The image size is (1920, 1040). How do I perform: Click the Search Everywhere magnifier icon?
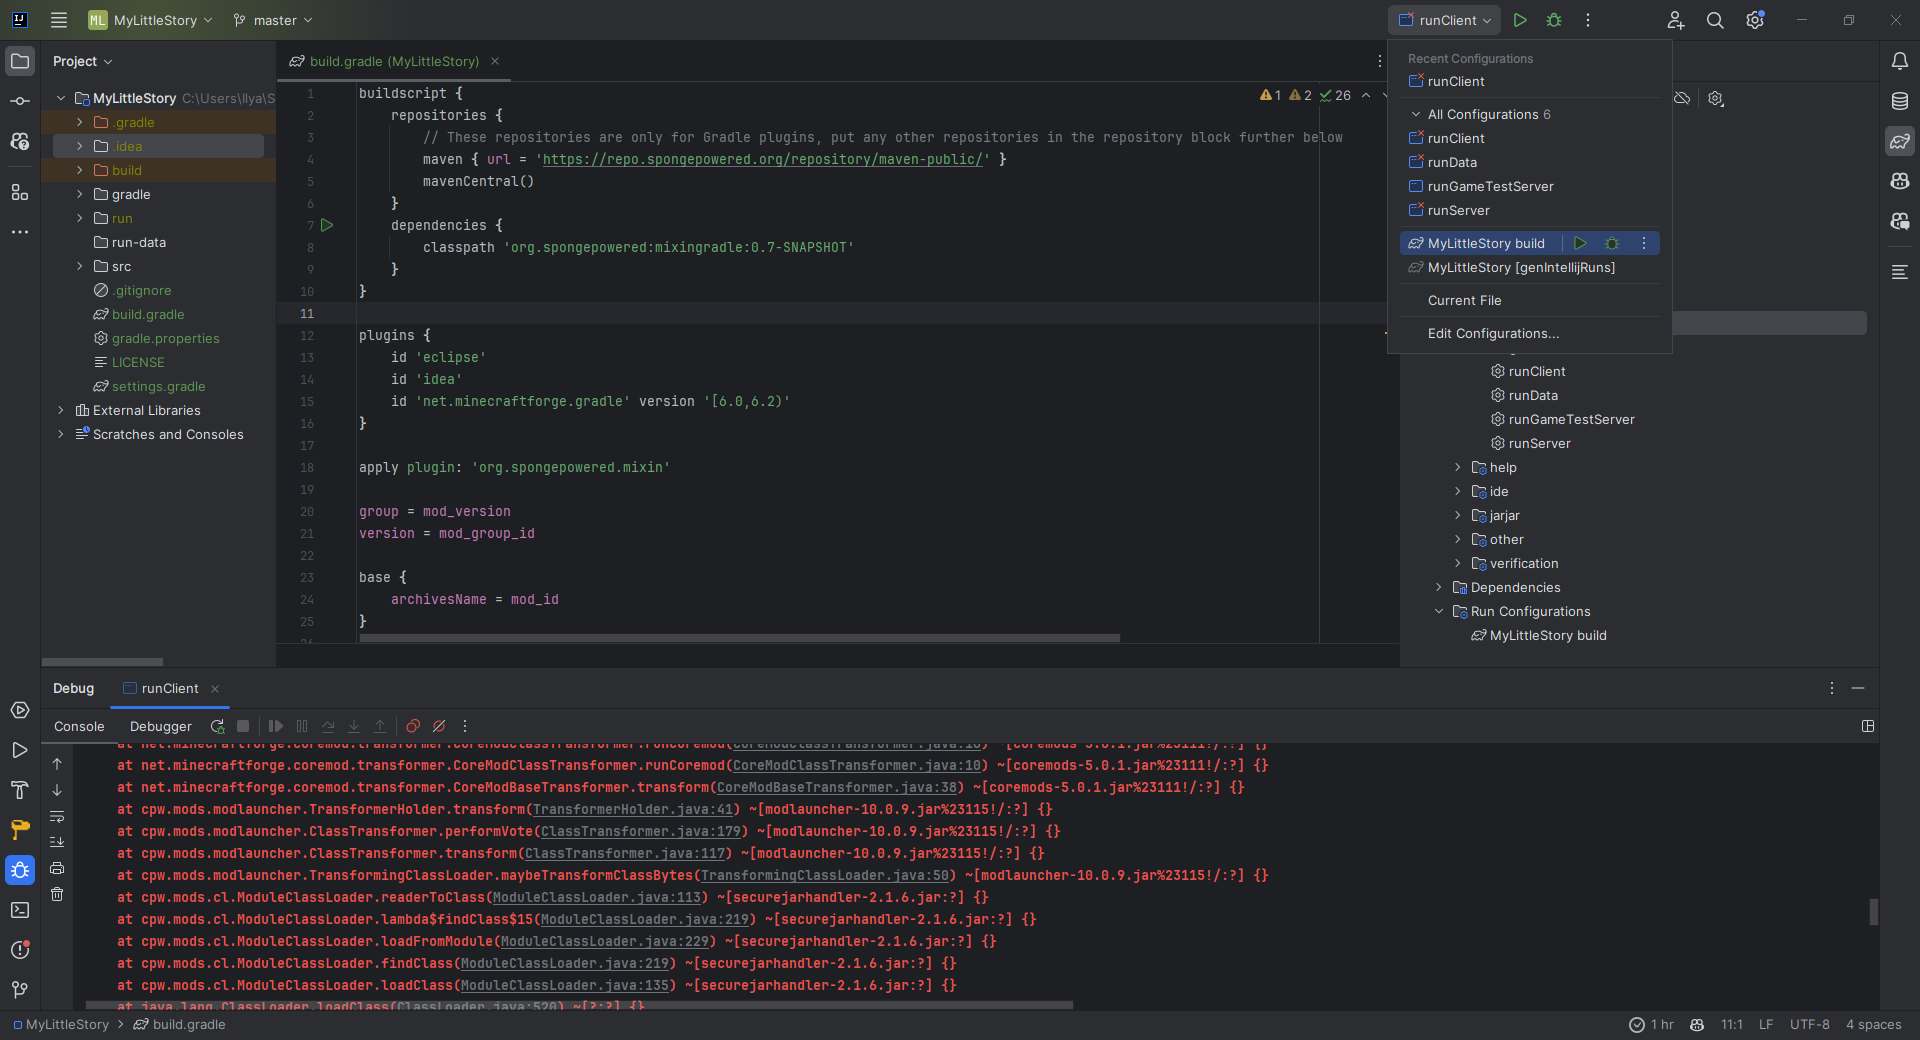click(x=1715, y=20)
